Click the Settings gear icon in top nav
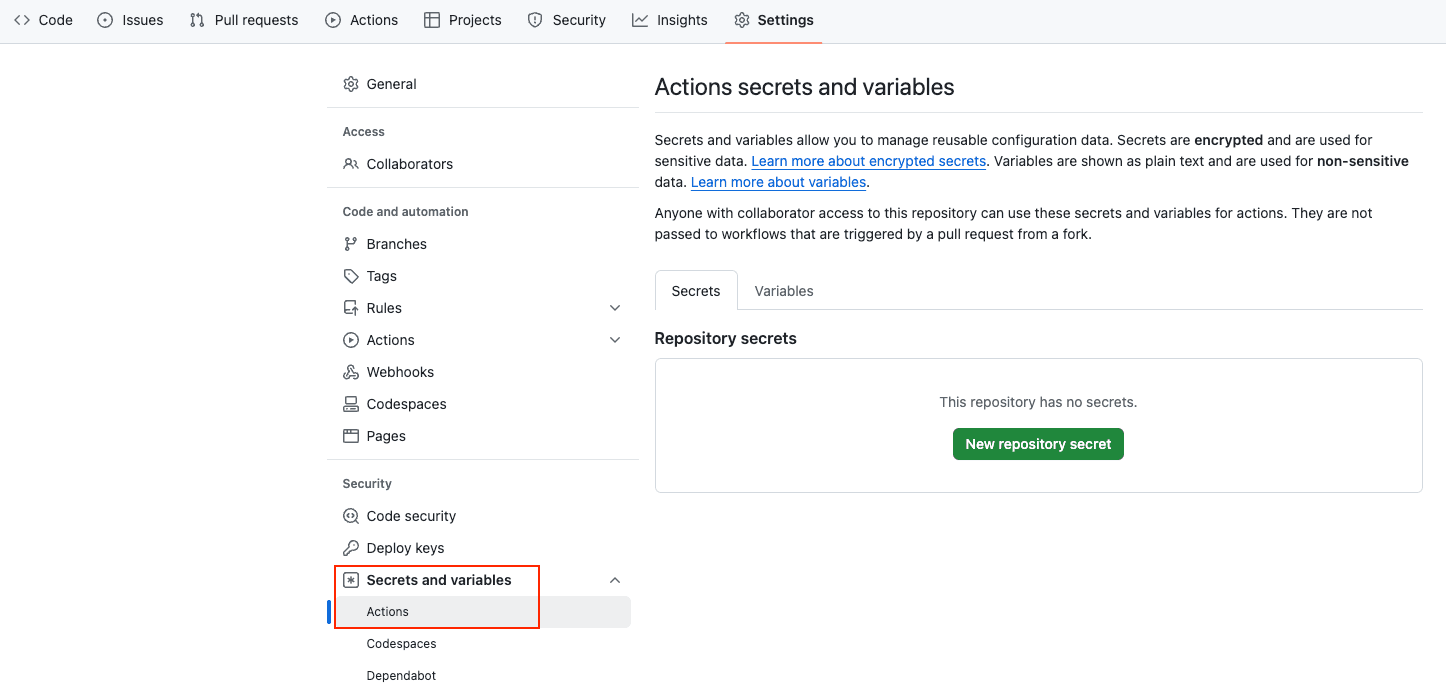 (x=741, y=20)
